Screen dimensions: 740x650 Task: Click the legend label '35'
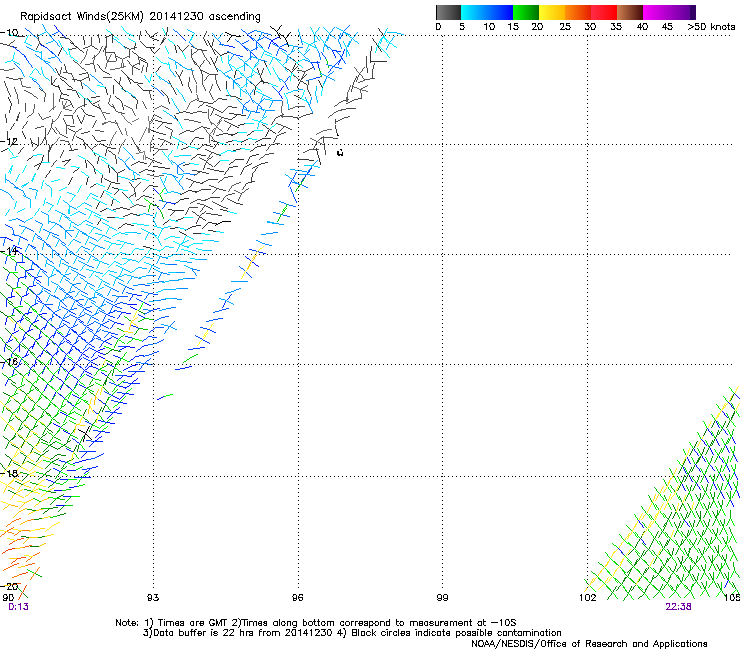coord(616,27)
